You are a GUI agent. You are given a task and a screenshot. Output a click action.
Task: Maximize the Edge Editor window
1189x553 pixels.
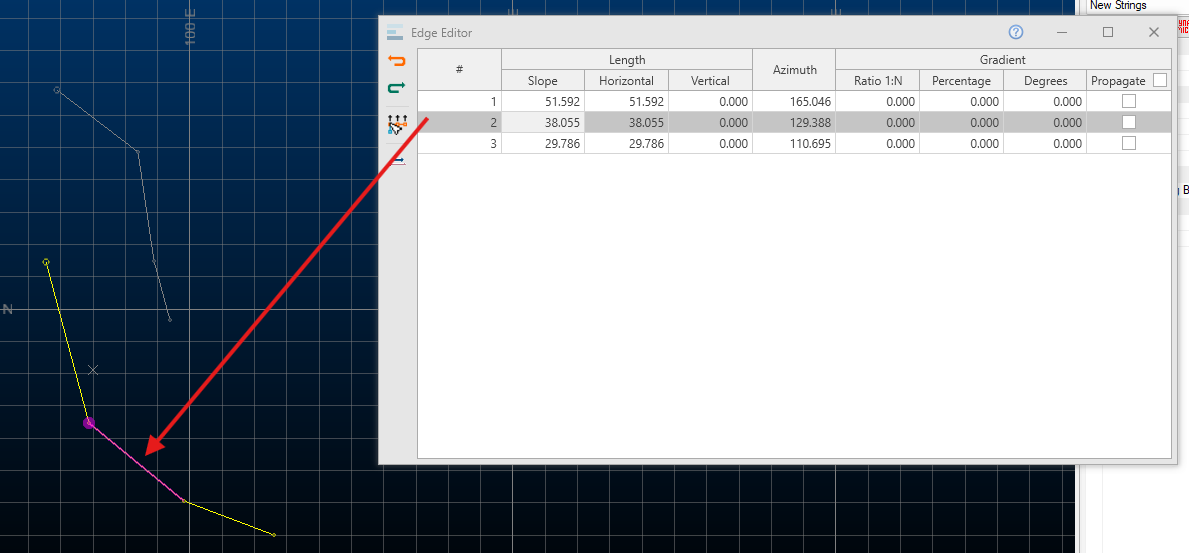click(x=1108, y=32)
